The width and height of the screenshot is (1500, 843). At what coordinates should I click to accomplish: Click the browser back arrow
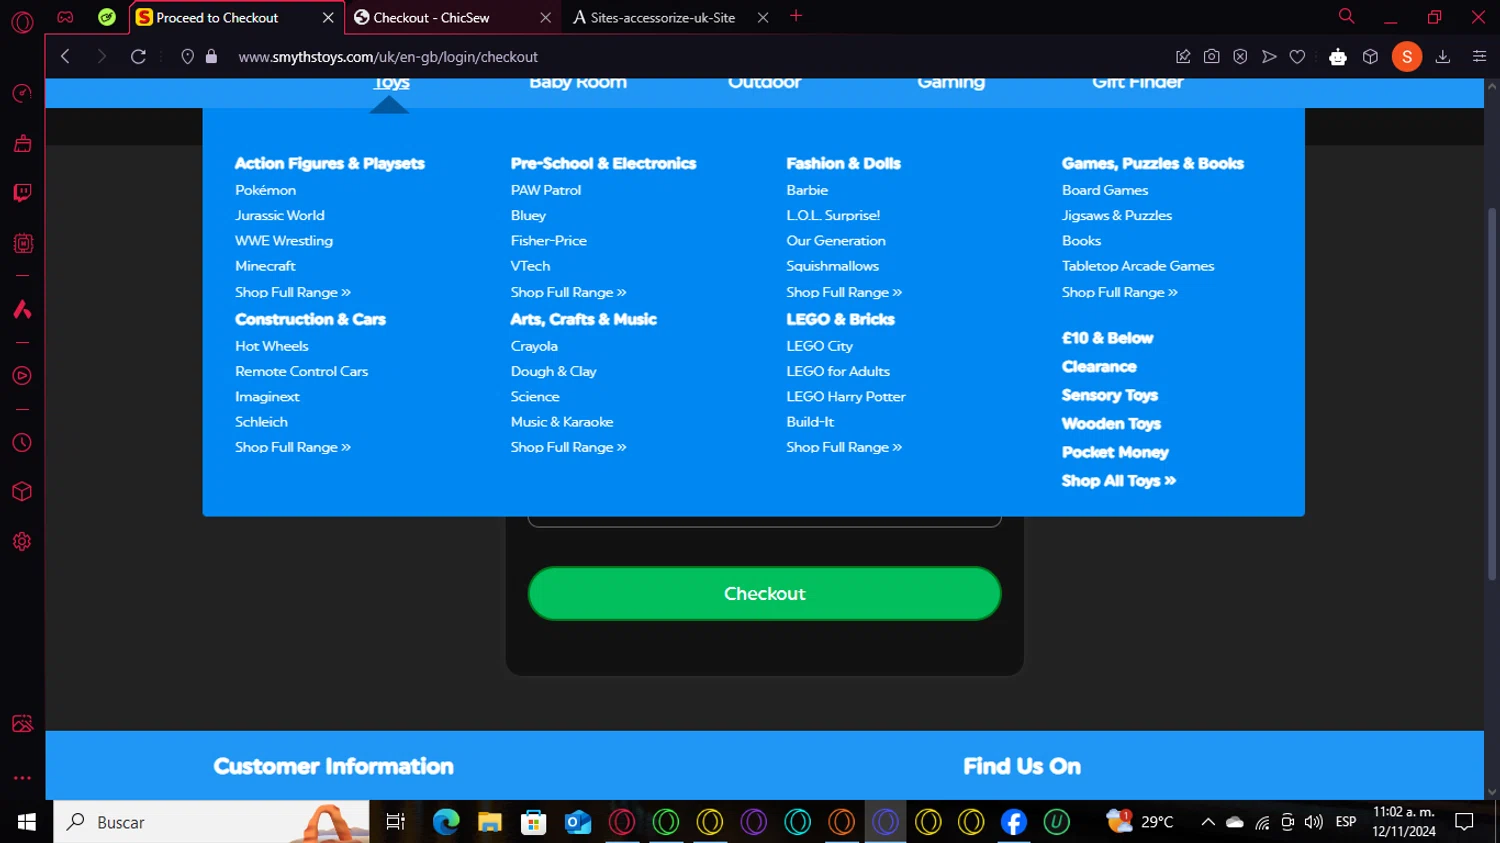(x=65, y=56)
